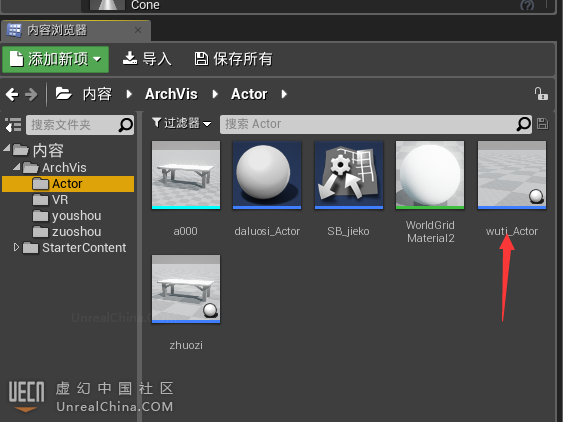The height and width of the screenshot is (422, 563).
Task: Select the SB_jieko blueprint interface thumbnail
Action: [349, 175]
